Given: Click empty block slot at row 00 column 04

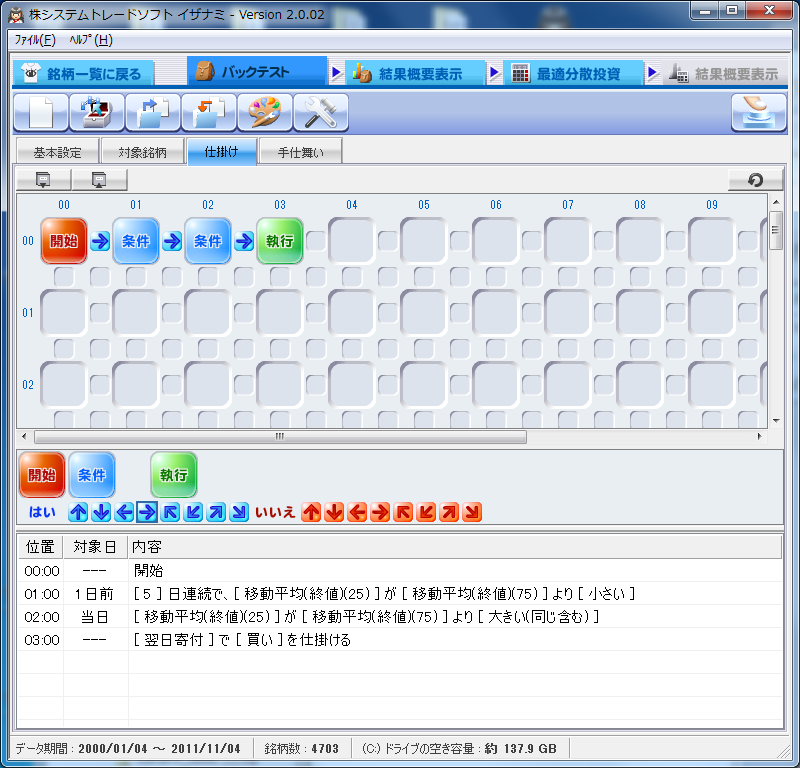Looking at the screenshot, I should click(x=352, y=241).
